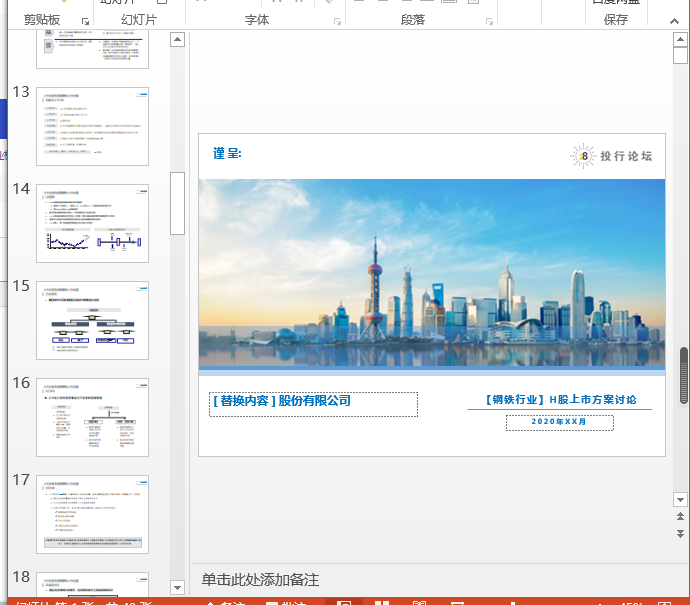690x605 pixels.
Task: Collapse the ribbon with the chevron
Action: pos(674,21)
